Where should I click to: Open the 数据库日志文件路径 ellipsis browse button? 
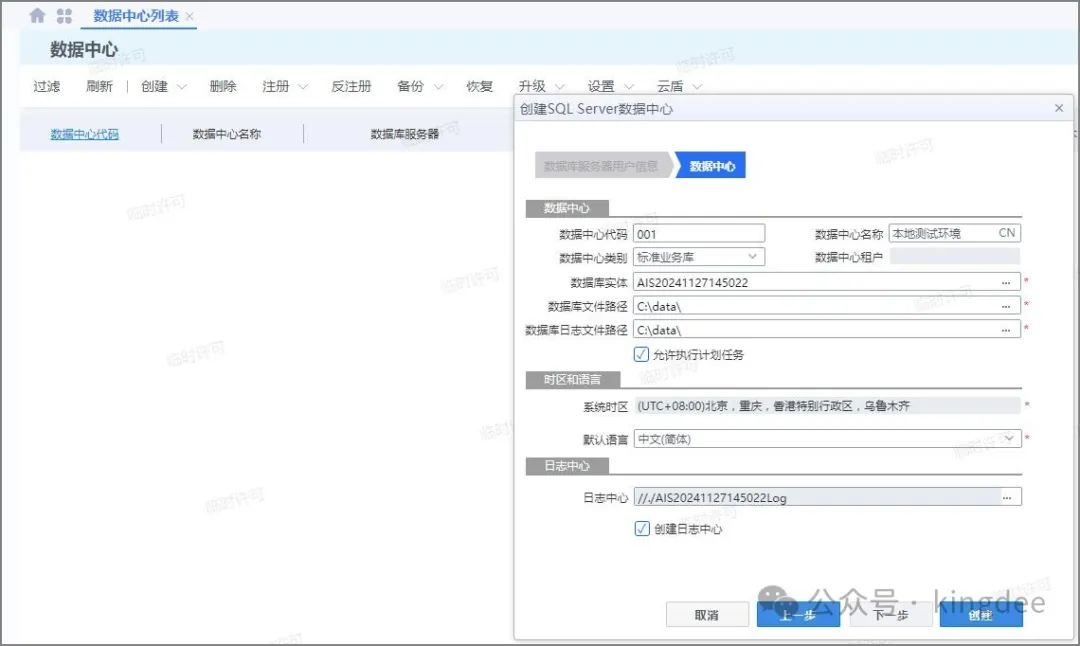pyautogui.click(x=1006, y=330)
